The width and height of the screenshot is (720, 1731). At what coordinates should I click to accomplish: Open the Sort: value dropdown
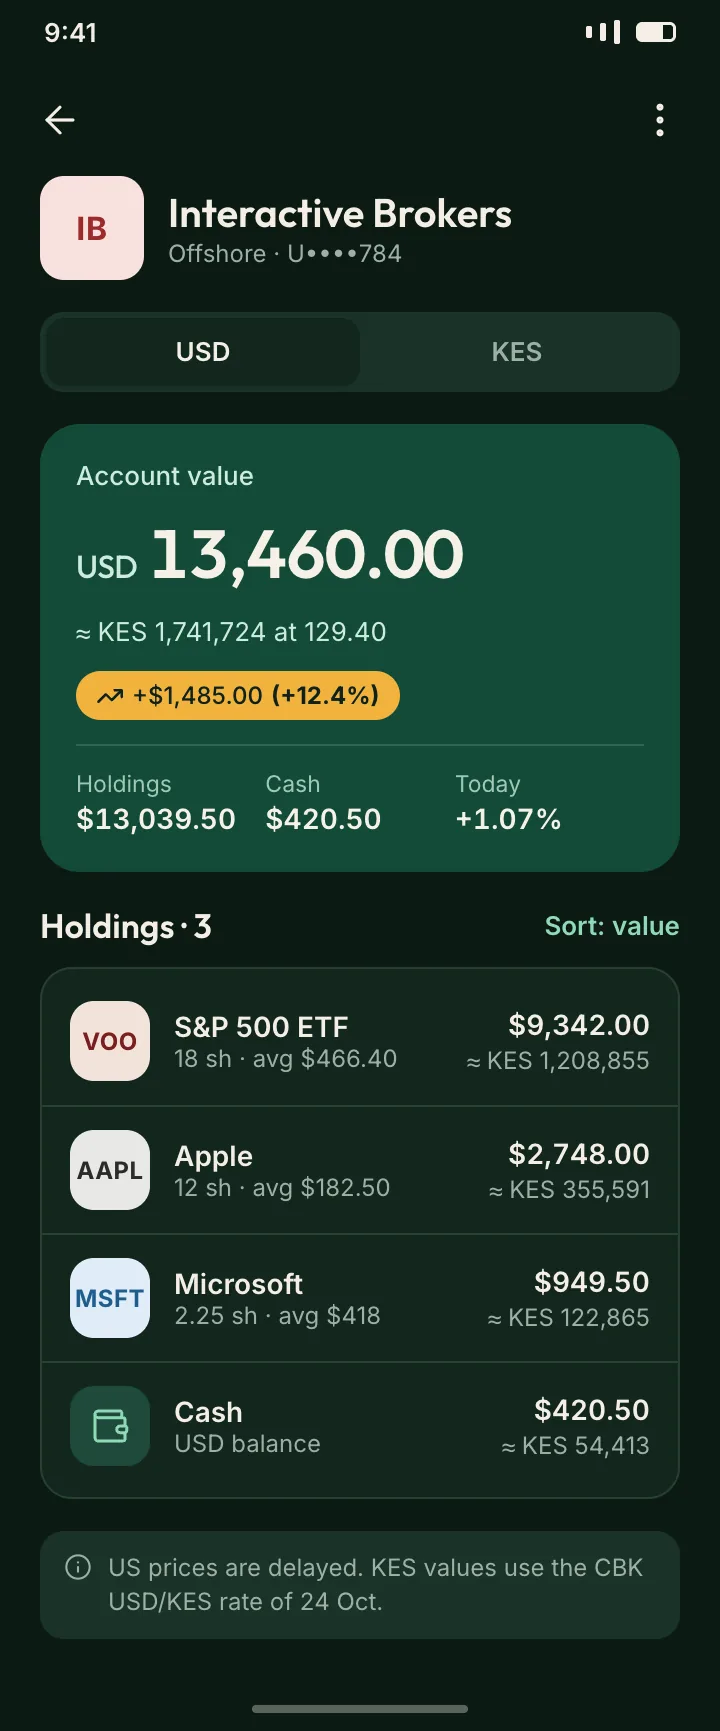point(612,926)
